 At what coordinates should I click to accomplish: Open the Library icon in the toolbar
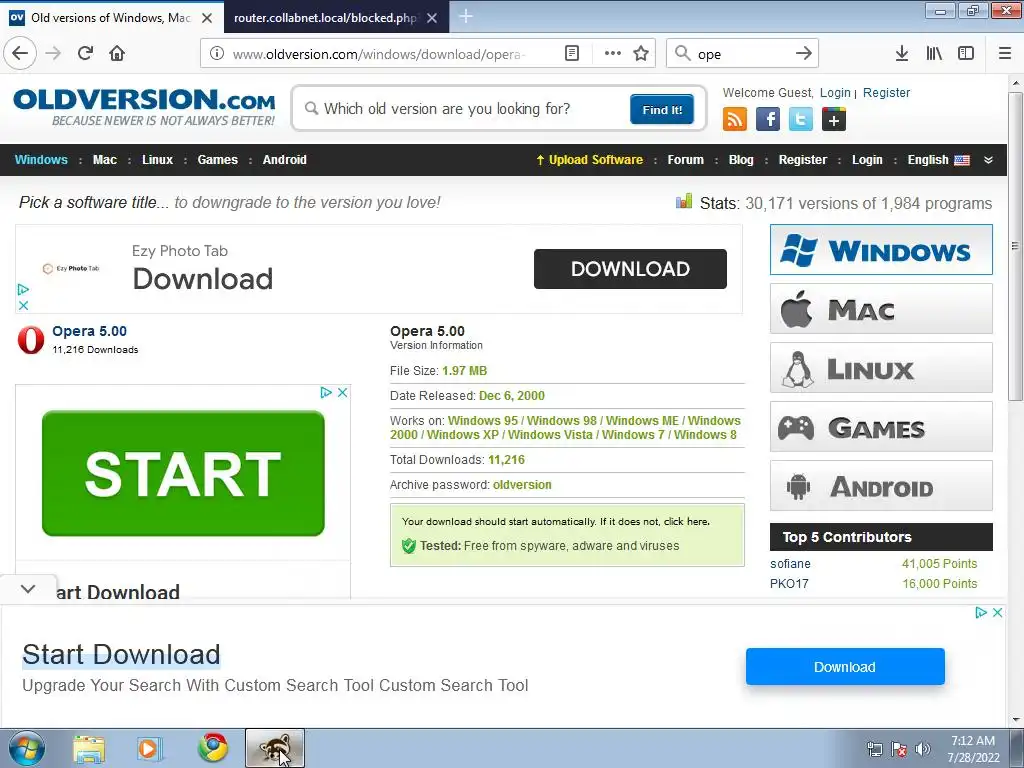click(934, 54)
